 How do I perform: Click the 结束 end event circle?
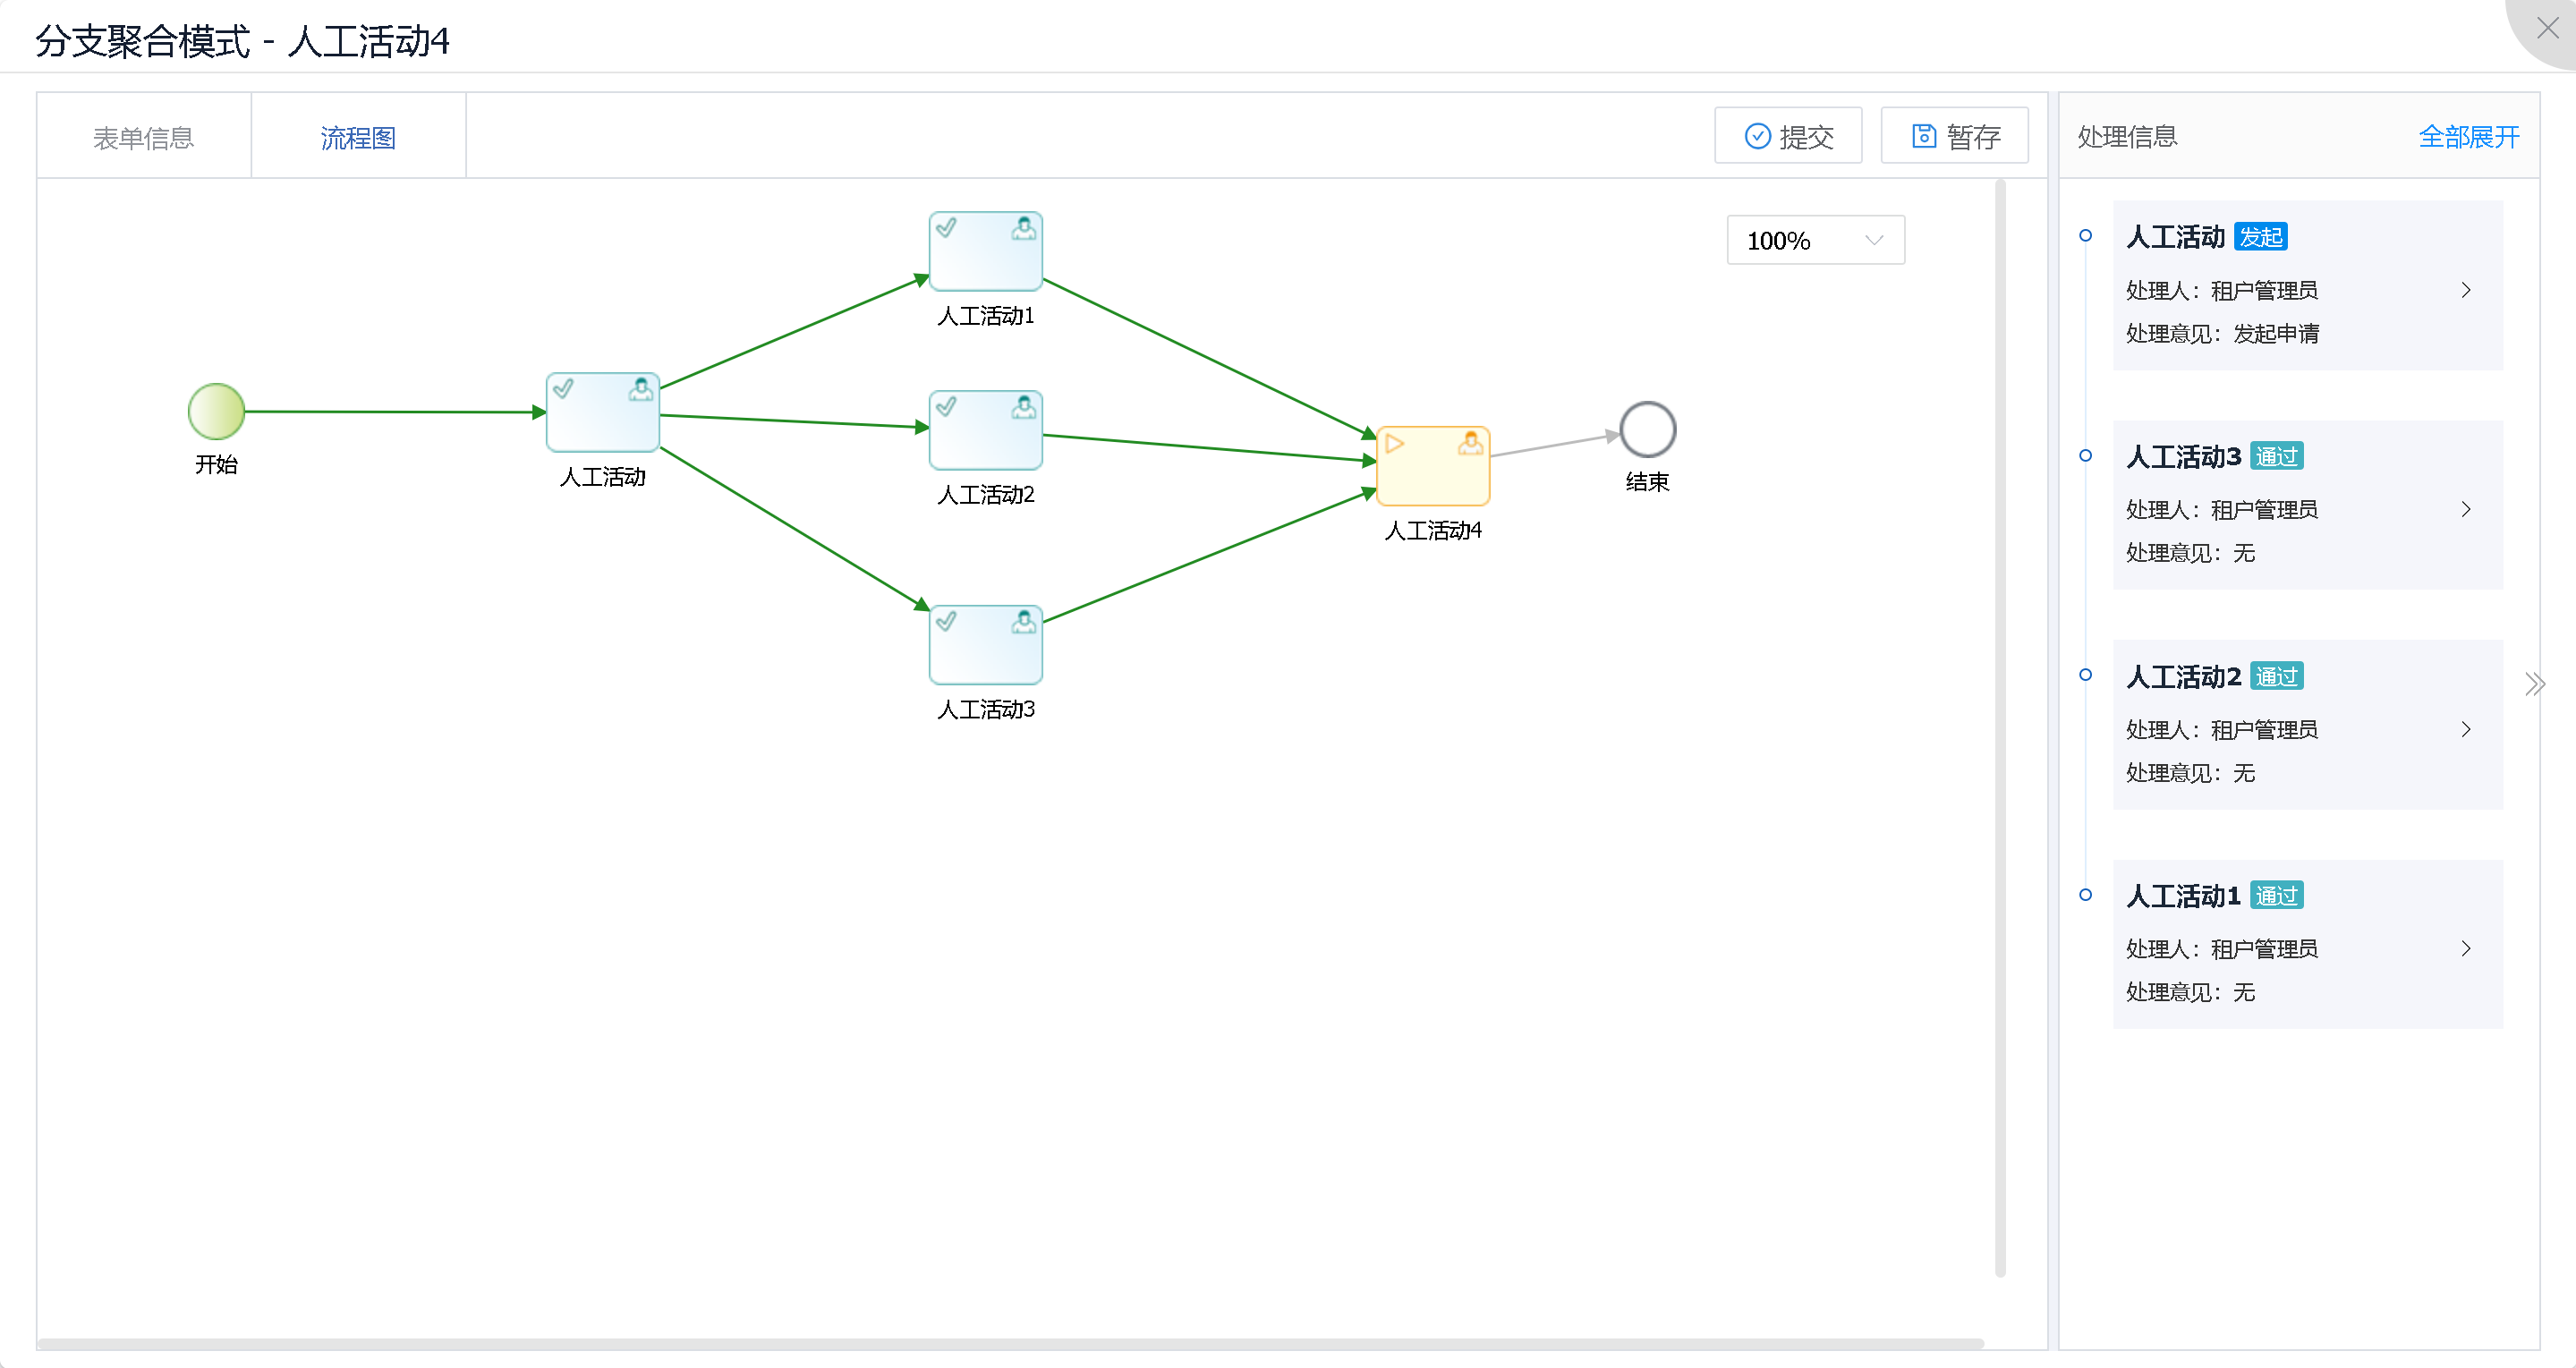tap(1647, 429)
